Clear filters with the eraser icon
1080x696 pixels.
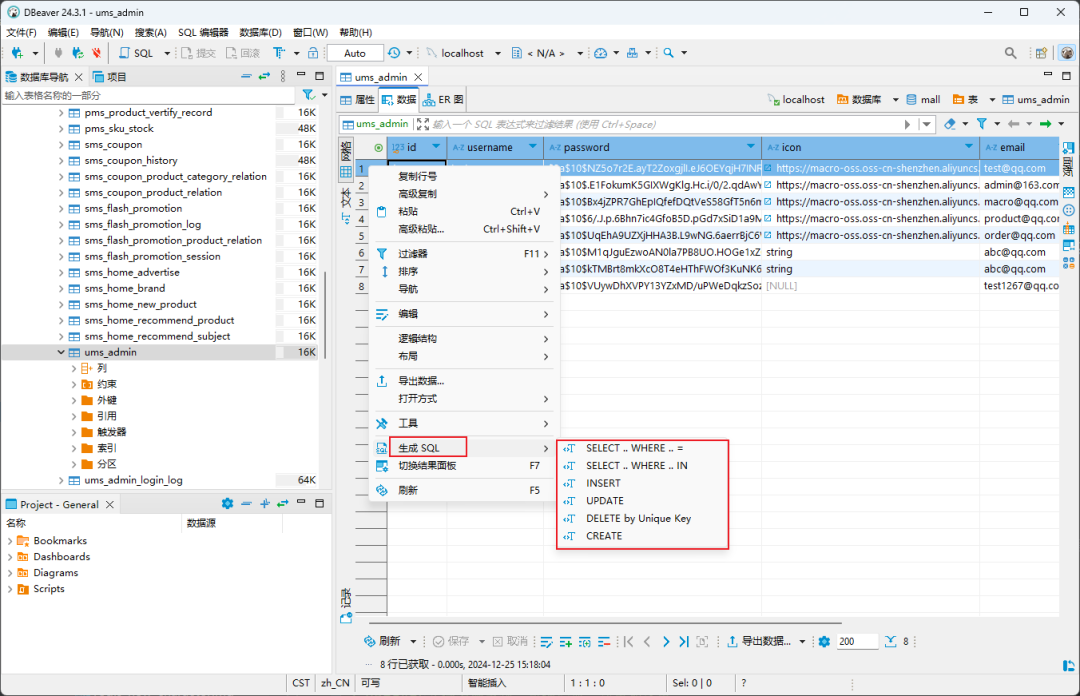tap(949, 124)
